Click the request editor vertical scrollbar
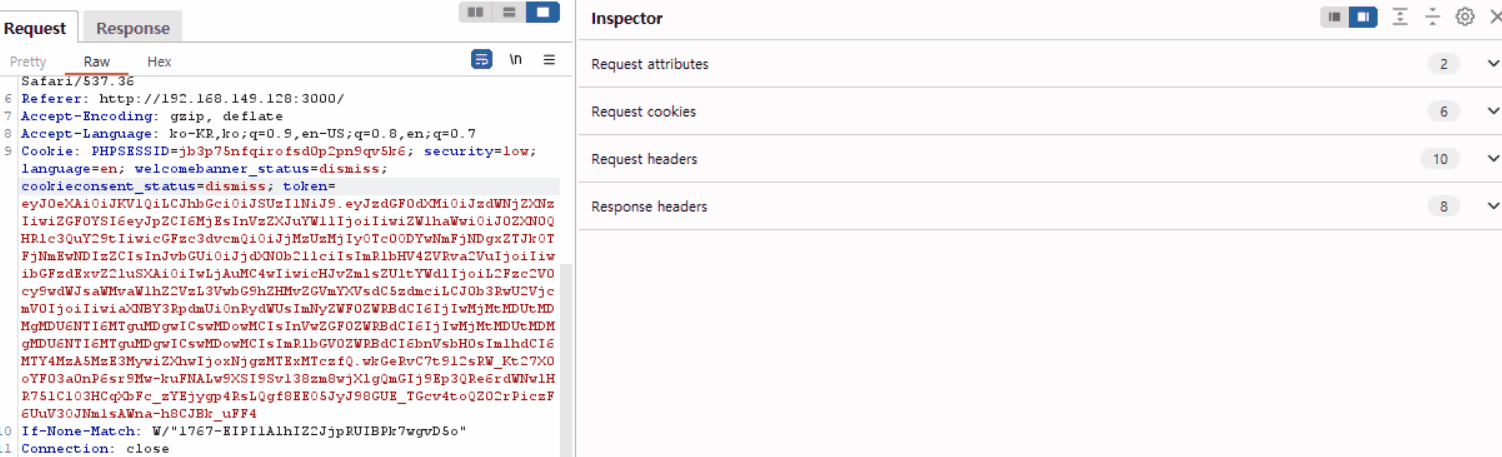This screenshot has width=1502, height=457. (x=566, y=360)
